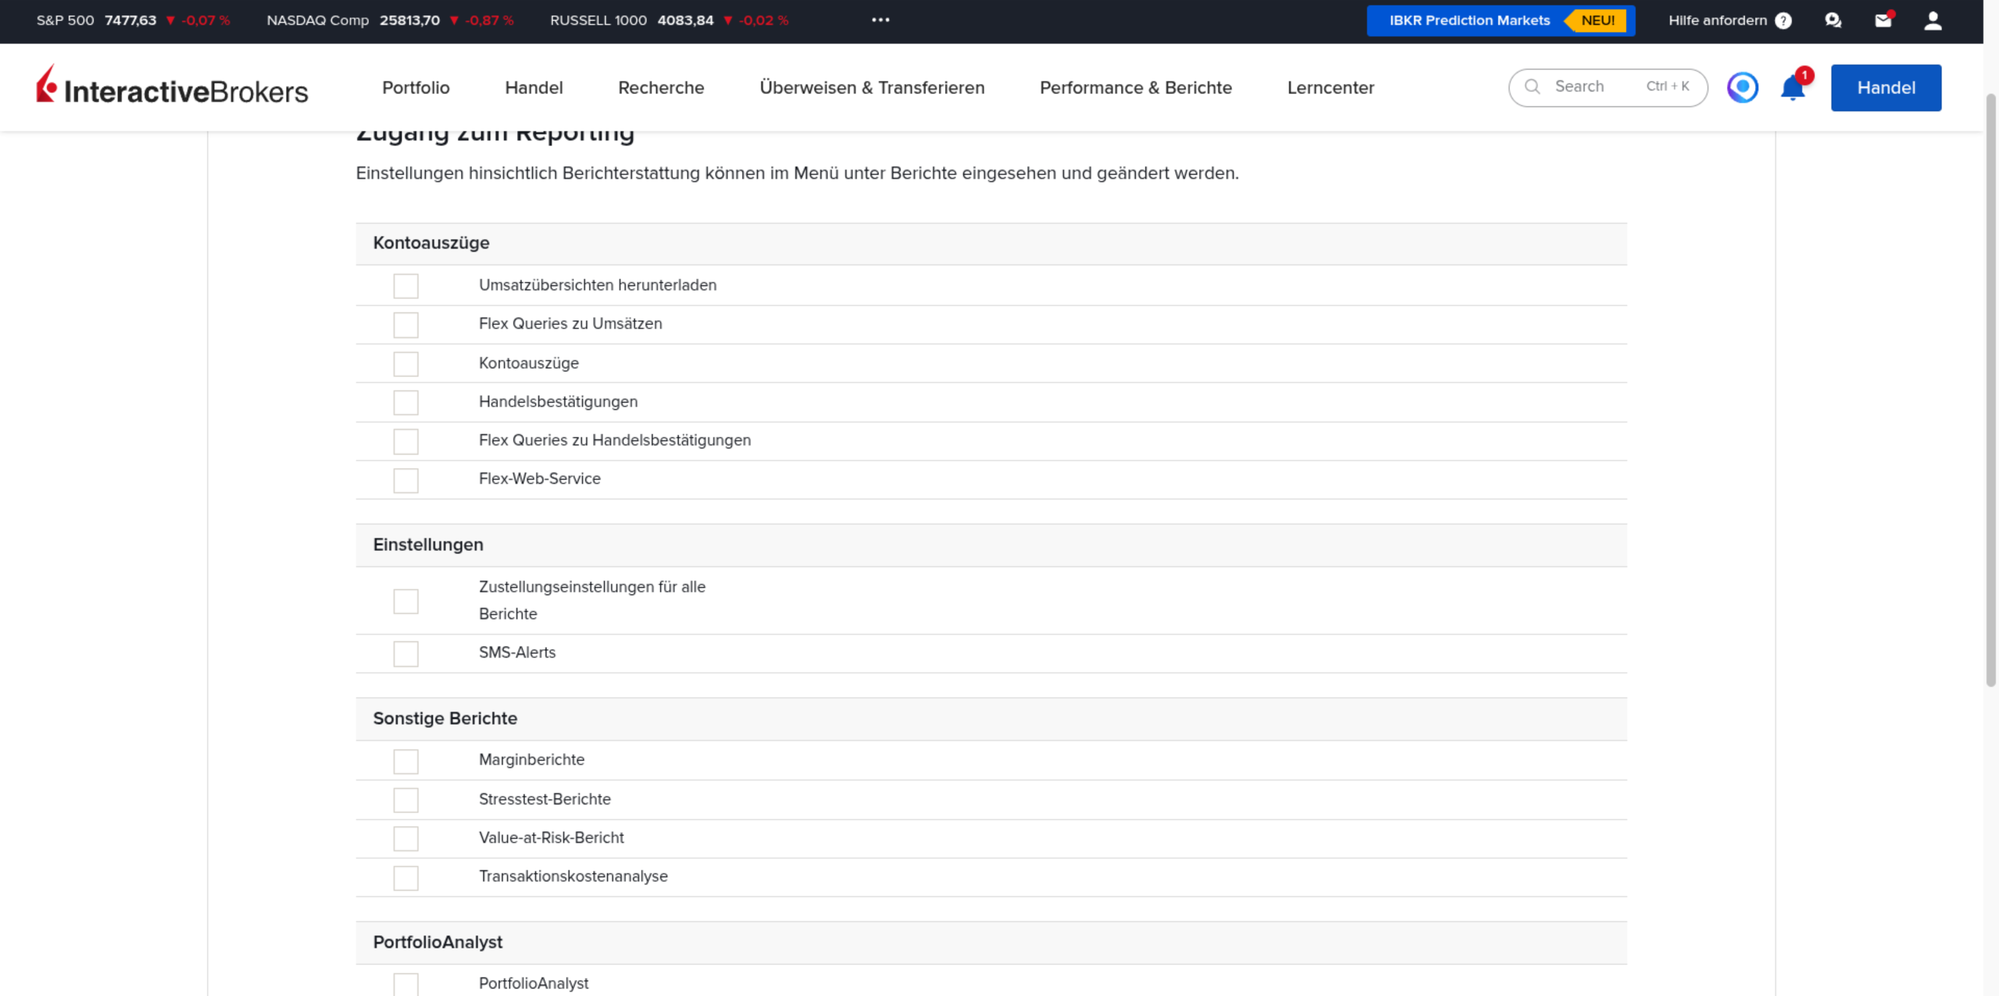Enable the Handelsbestätigungen checkbox
This screenshot has height=996, width=1999.
[406, 402]
